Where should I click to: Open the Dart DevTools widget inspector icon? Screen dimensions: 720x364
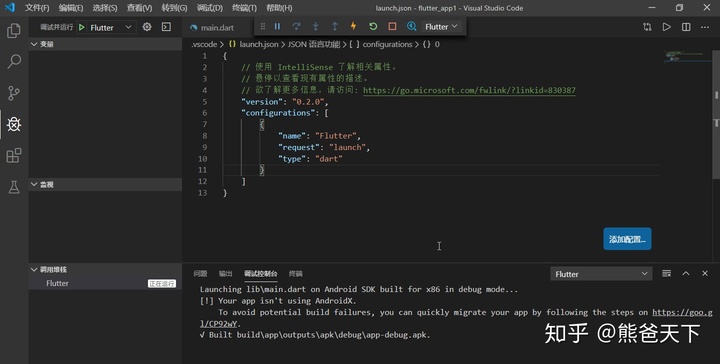click(x=411, y=27)
